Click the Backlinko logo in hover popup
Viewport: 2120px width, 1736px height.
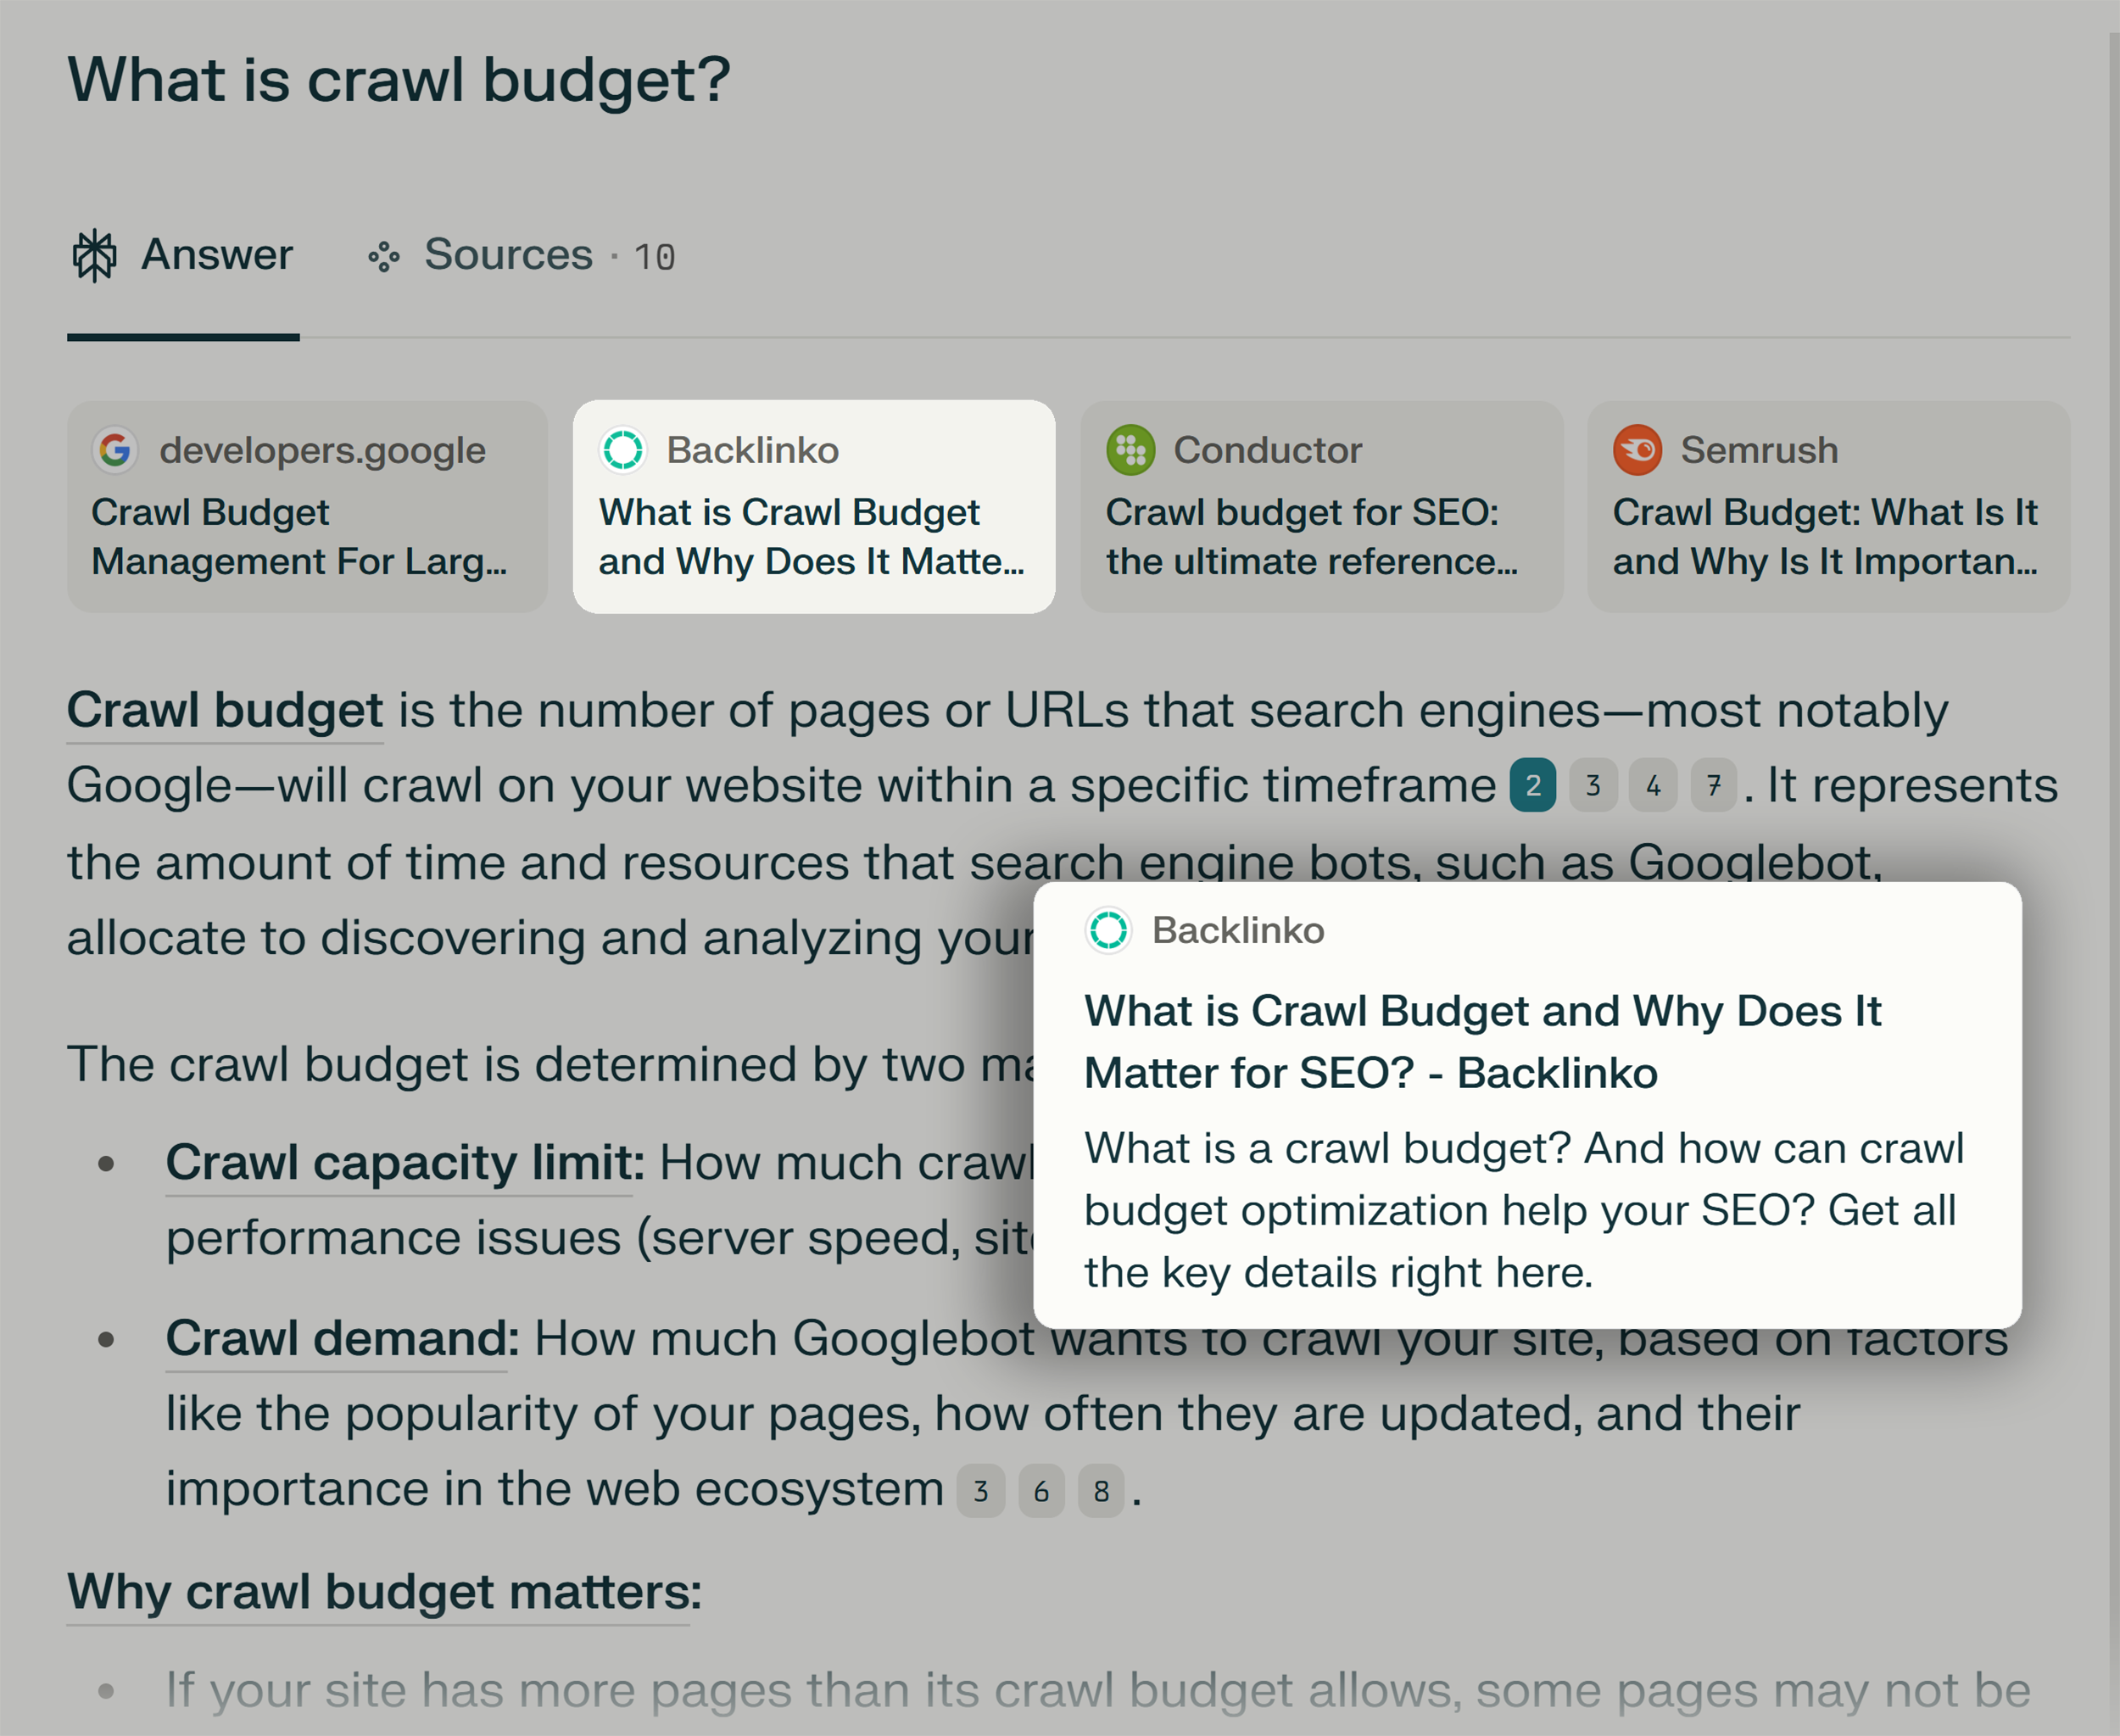point(1108,930)
